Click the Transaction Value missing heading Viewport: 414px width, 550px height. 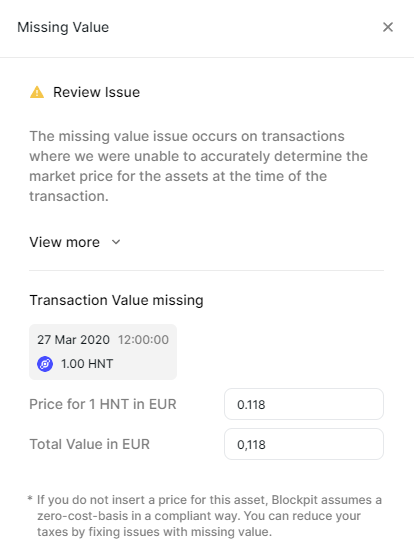116,300
